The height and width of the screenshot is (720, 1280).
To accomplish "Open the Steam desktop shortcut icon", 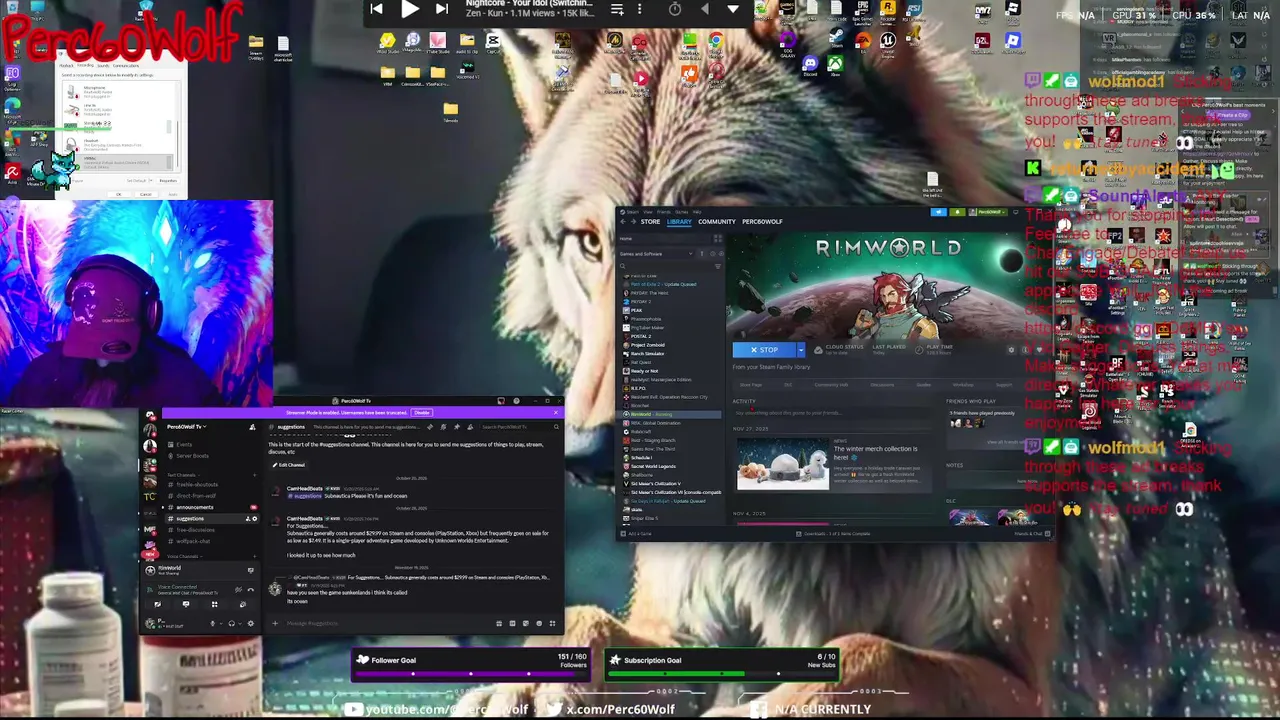I will pyautogui.click(x=837, y=37).
